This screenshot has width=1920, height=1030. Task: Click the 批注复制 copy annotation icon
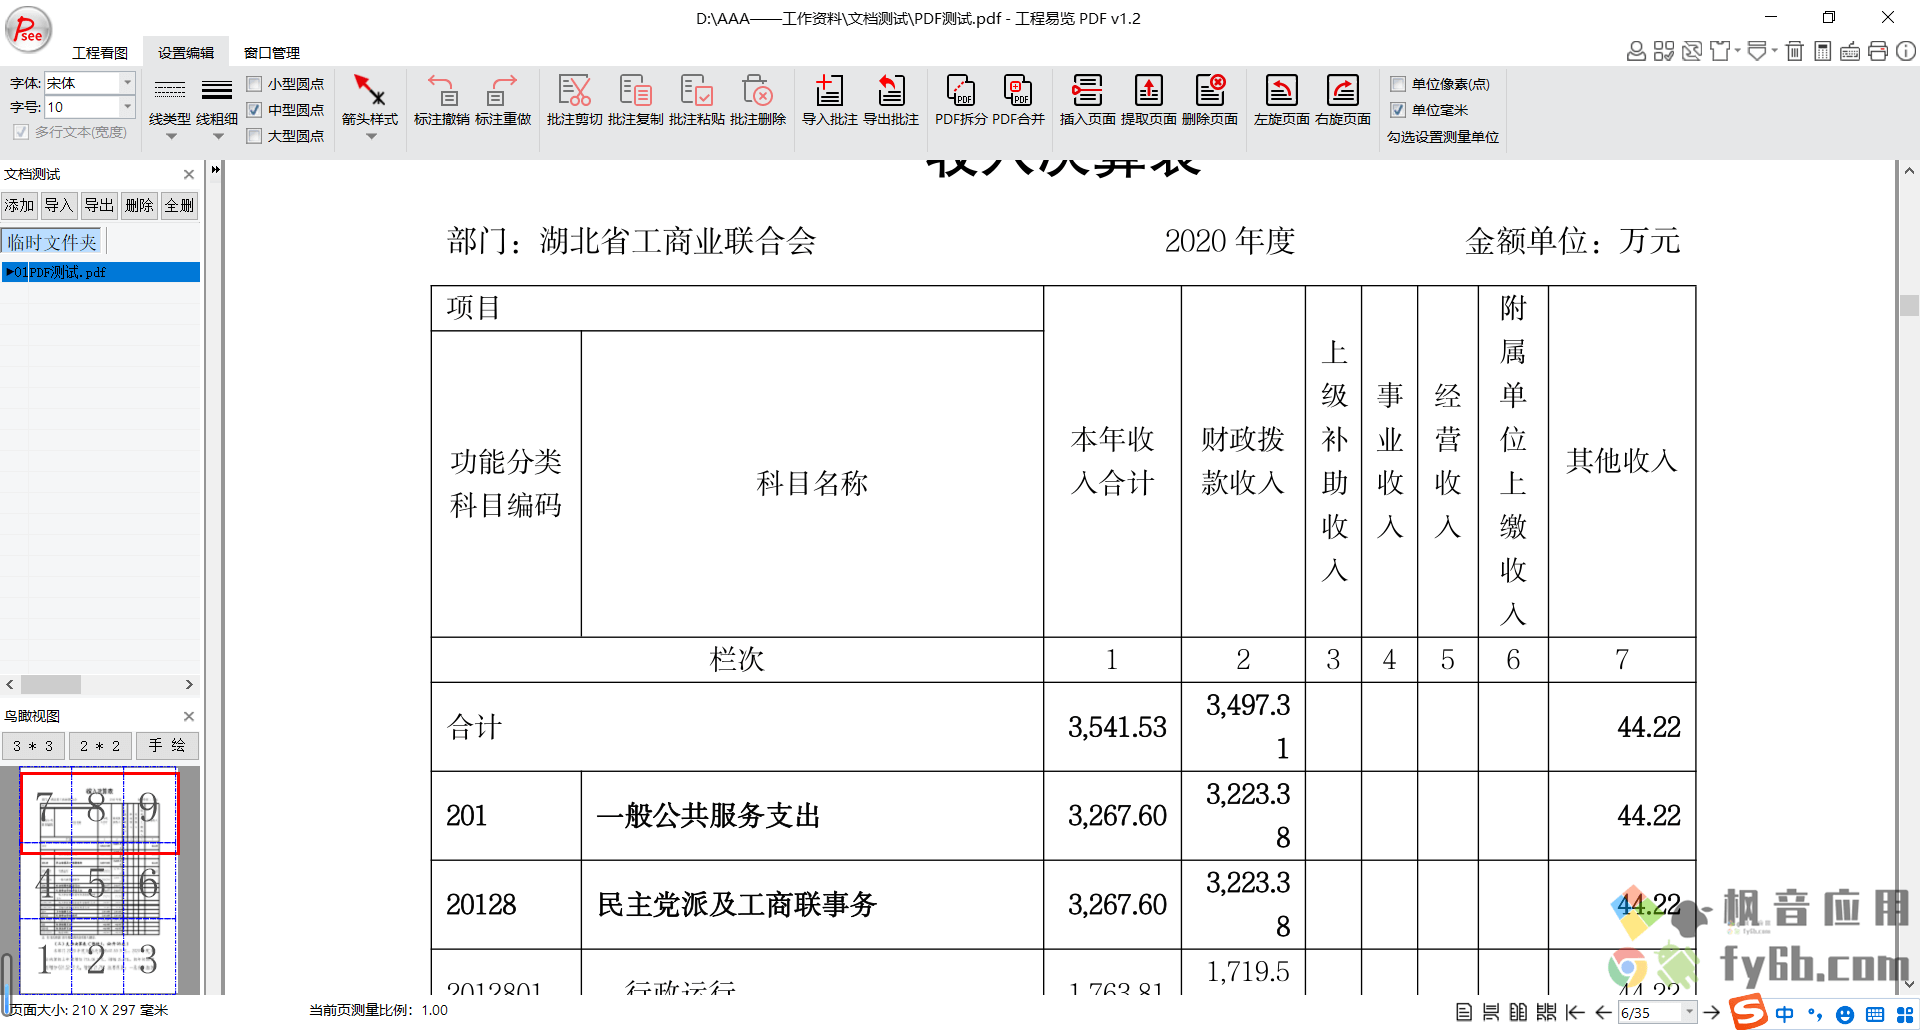point(635,91)
